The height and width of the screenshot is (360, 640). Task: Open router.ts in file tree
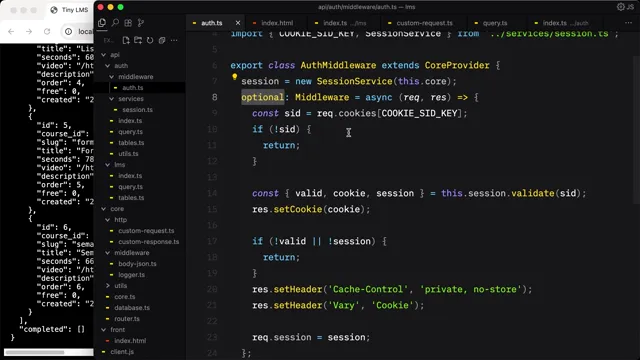[127, 319]
